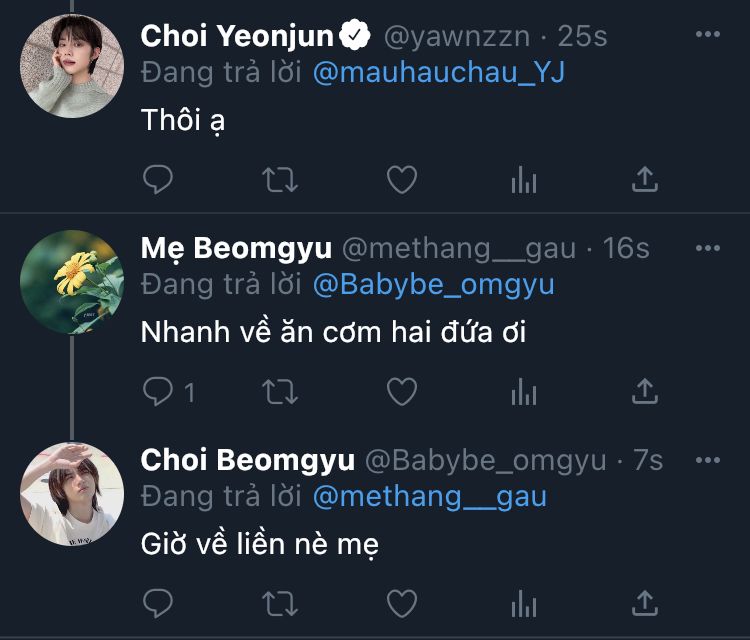Open the @Babybe_omgyu mention link
This screenshot has height=640, width=750.
point(433,284)
